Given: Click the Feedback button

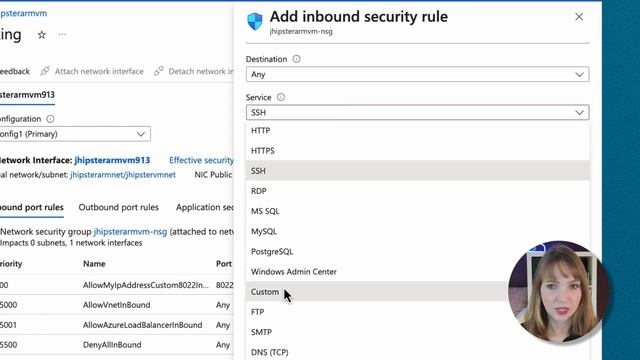Looking at the screenshot, I should click(15, 71).
